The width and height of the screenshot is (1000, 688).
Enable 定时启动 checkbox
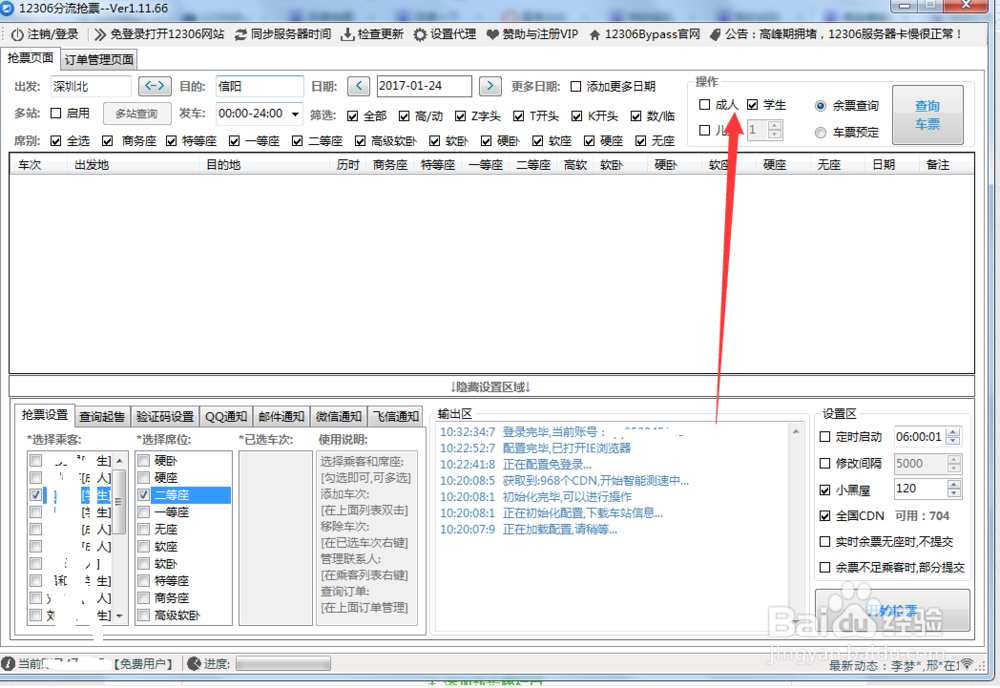pyautogui.click(x=825, y=437)
